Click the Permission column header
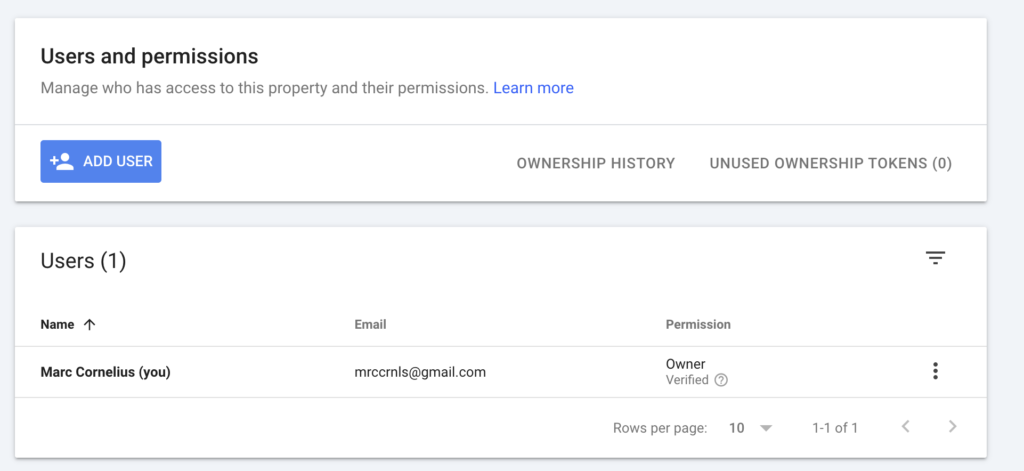This screenshot has width=1024, height=471. (x=698, y=324)
